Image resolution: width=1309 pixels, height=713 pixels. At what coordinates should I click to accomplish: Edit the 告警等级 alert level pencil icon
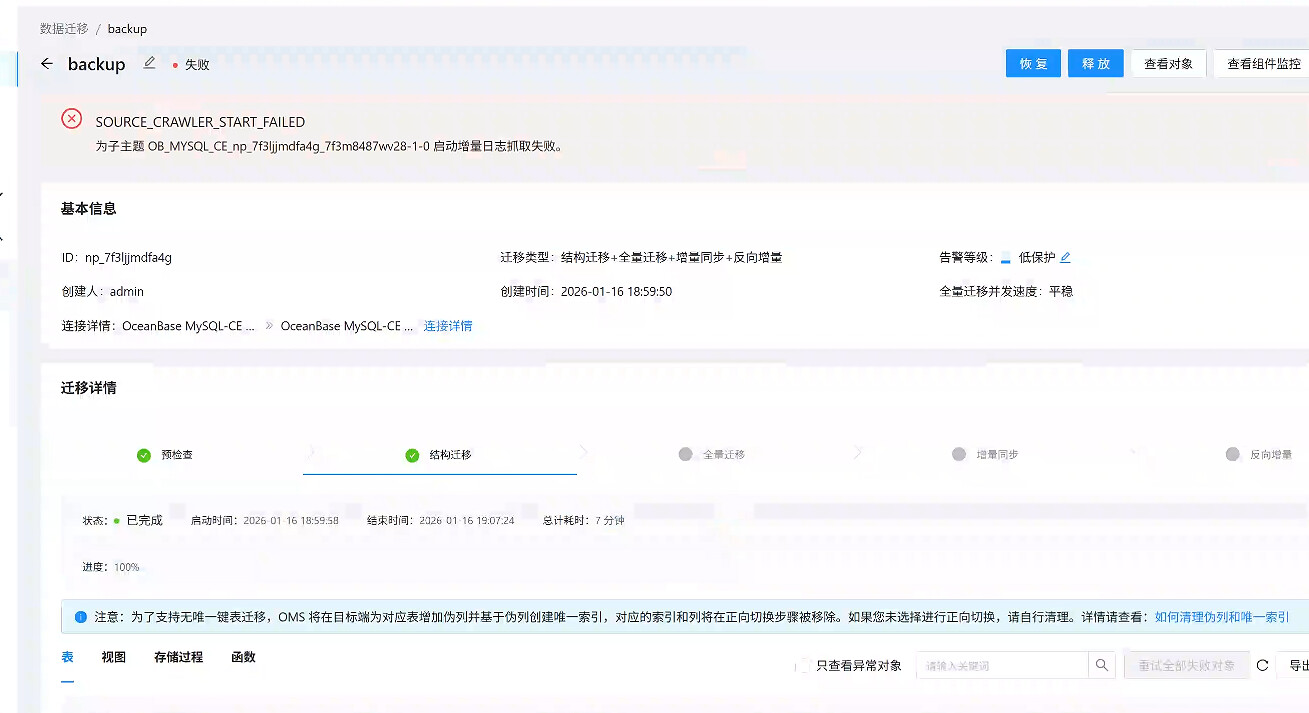1065,258
